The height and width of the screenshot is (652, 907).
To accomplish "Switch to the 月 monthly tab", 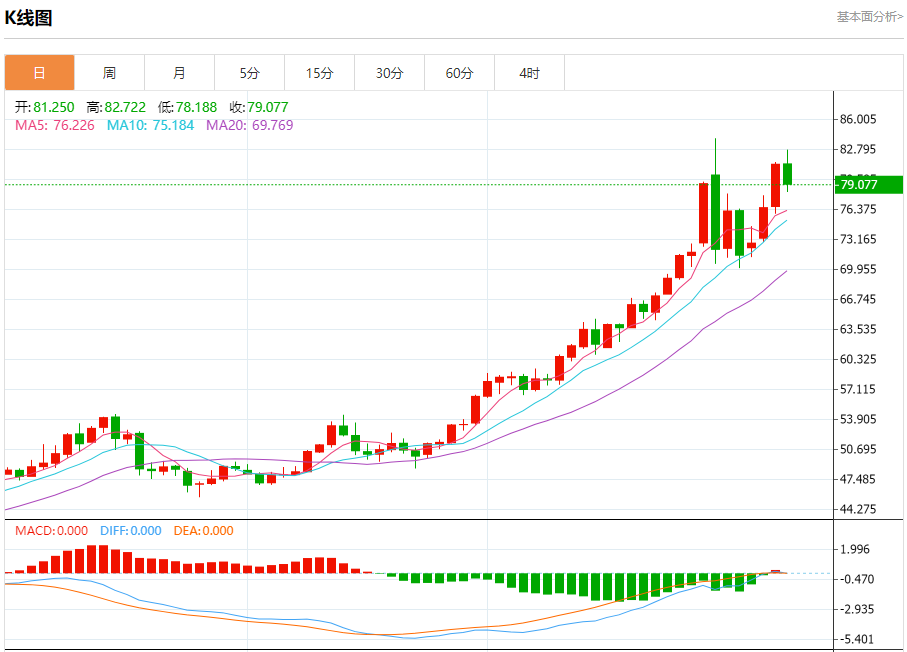I will (179, 73).
